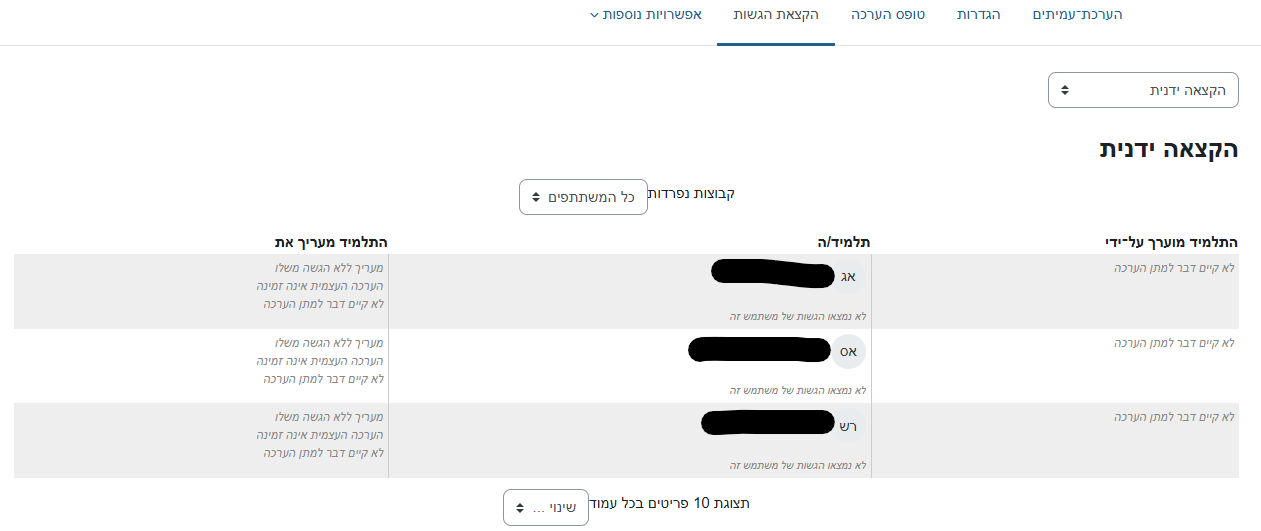The height and width of the screenshot is (531, 1261).
Task: Select the הקצאת הגשות tab
Action: [776, 15]
